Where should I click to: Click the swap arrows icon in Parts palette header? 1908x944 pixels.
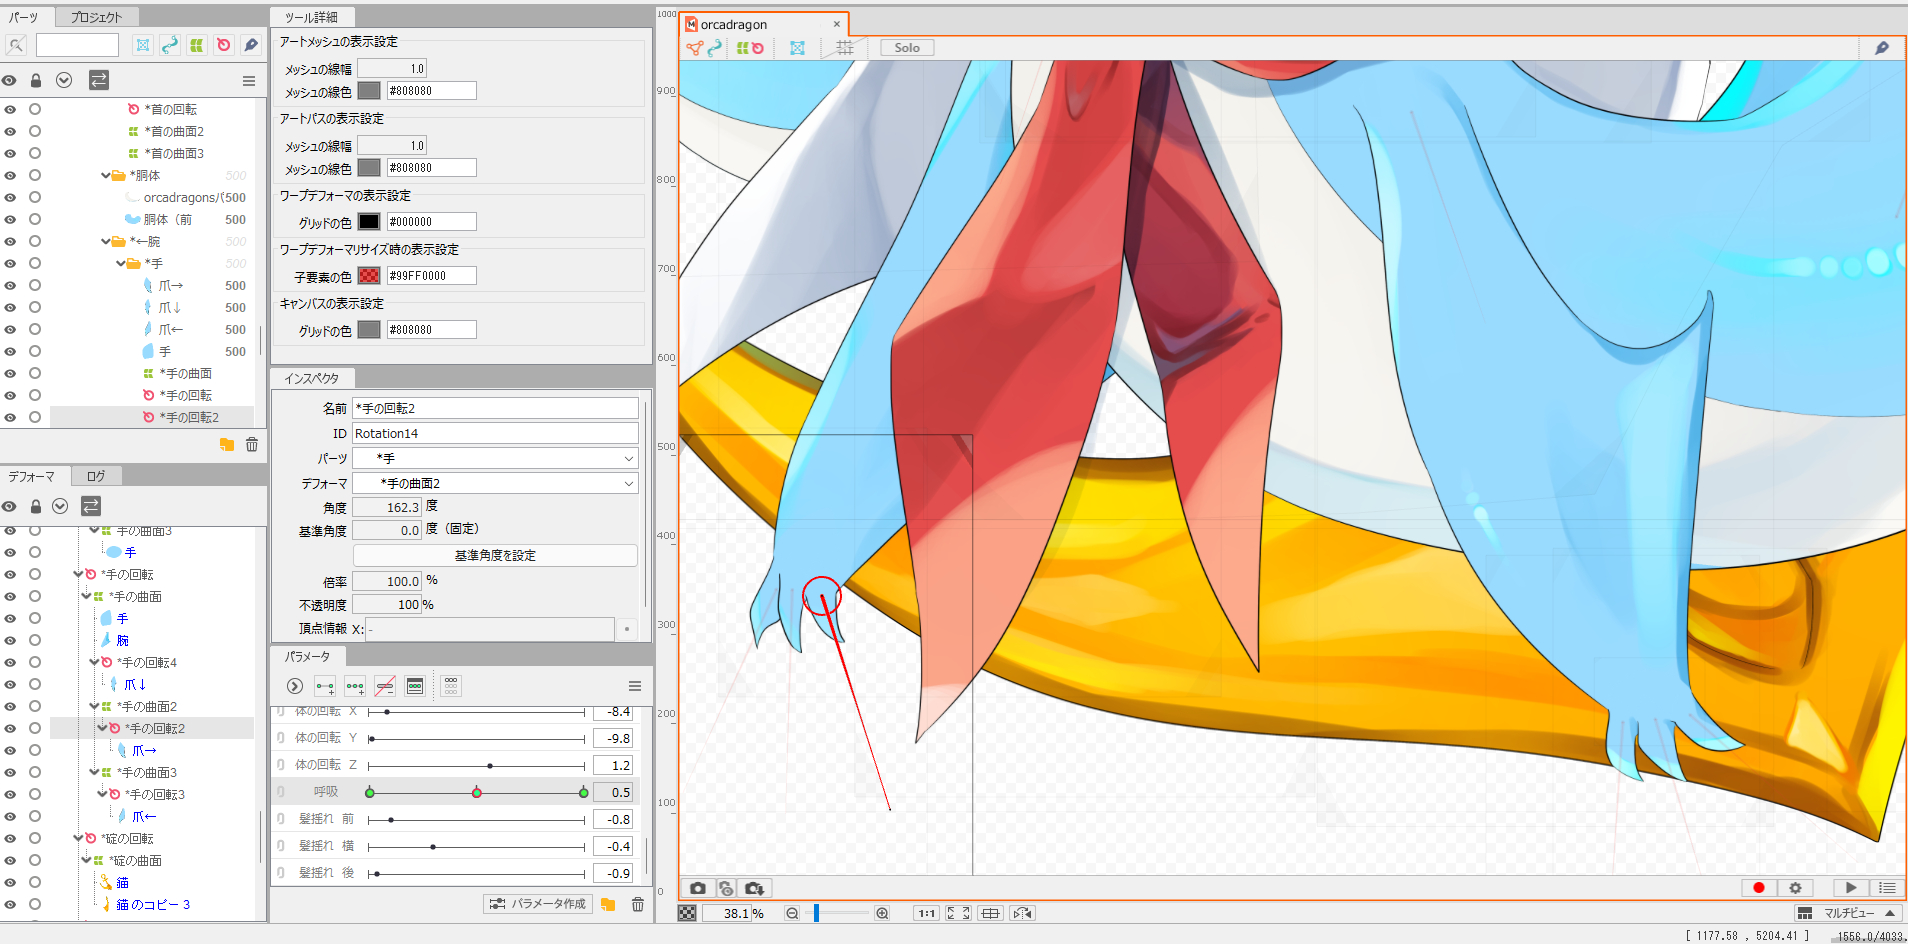pos(98,80)
